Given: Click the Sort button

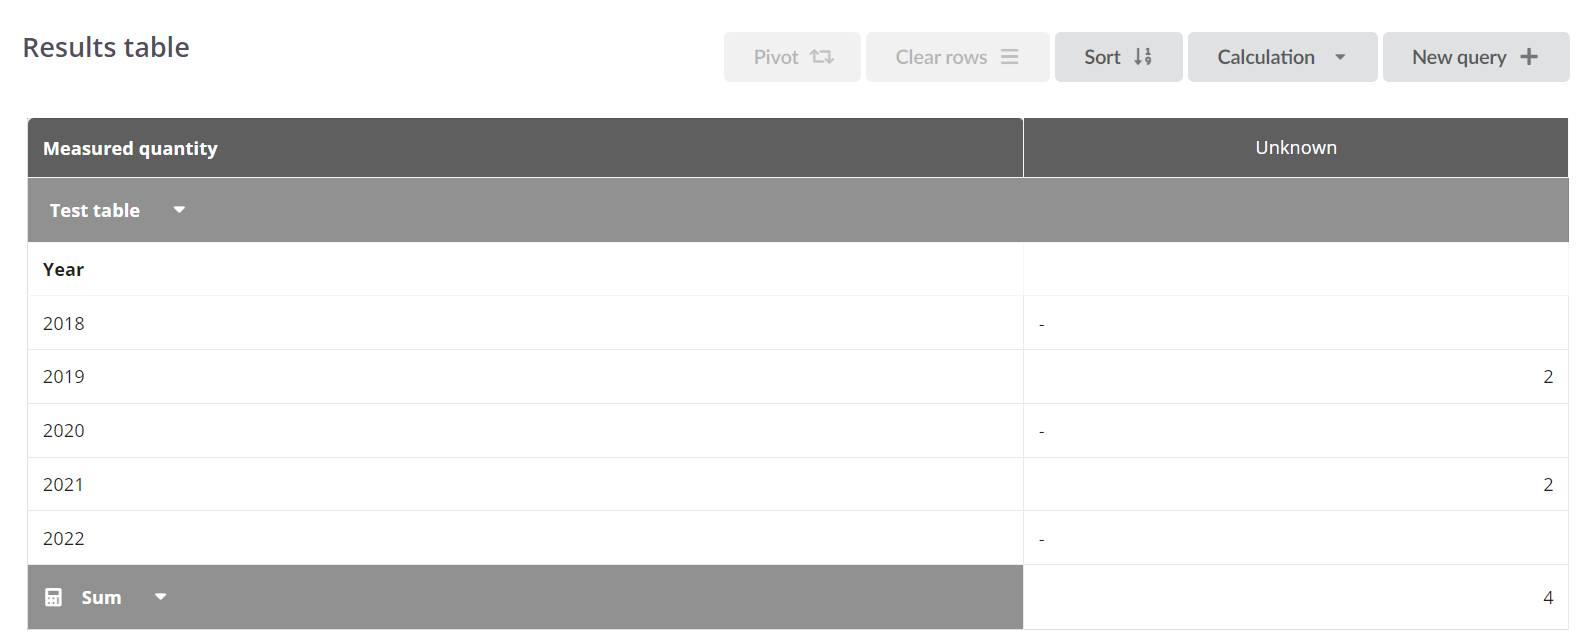Looking at the screenshot, I should 1119,57.
